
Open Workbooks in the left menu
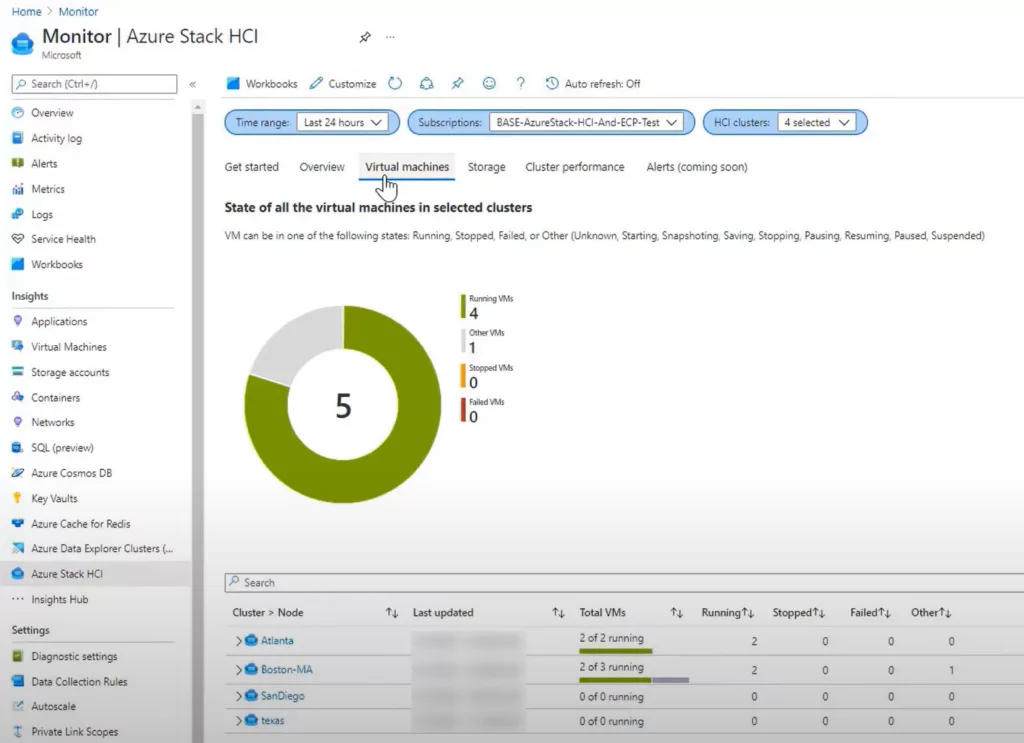click(57, 264)
